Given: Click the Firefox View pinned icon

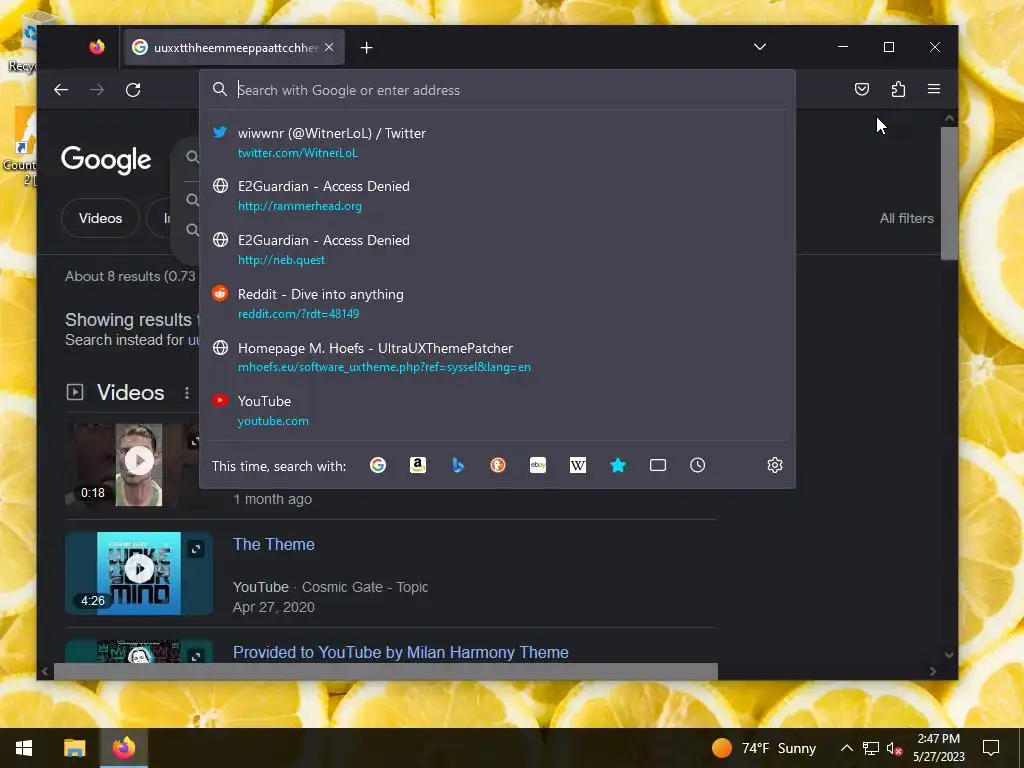Looking at the screenshot, I should click(x=97, y=47).
